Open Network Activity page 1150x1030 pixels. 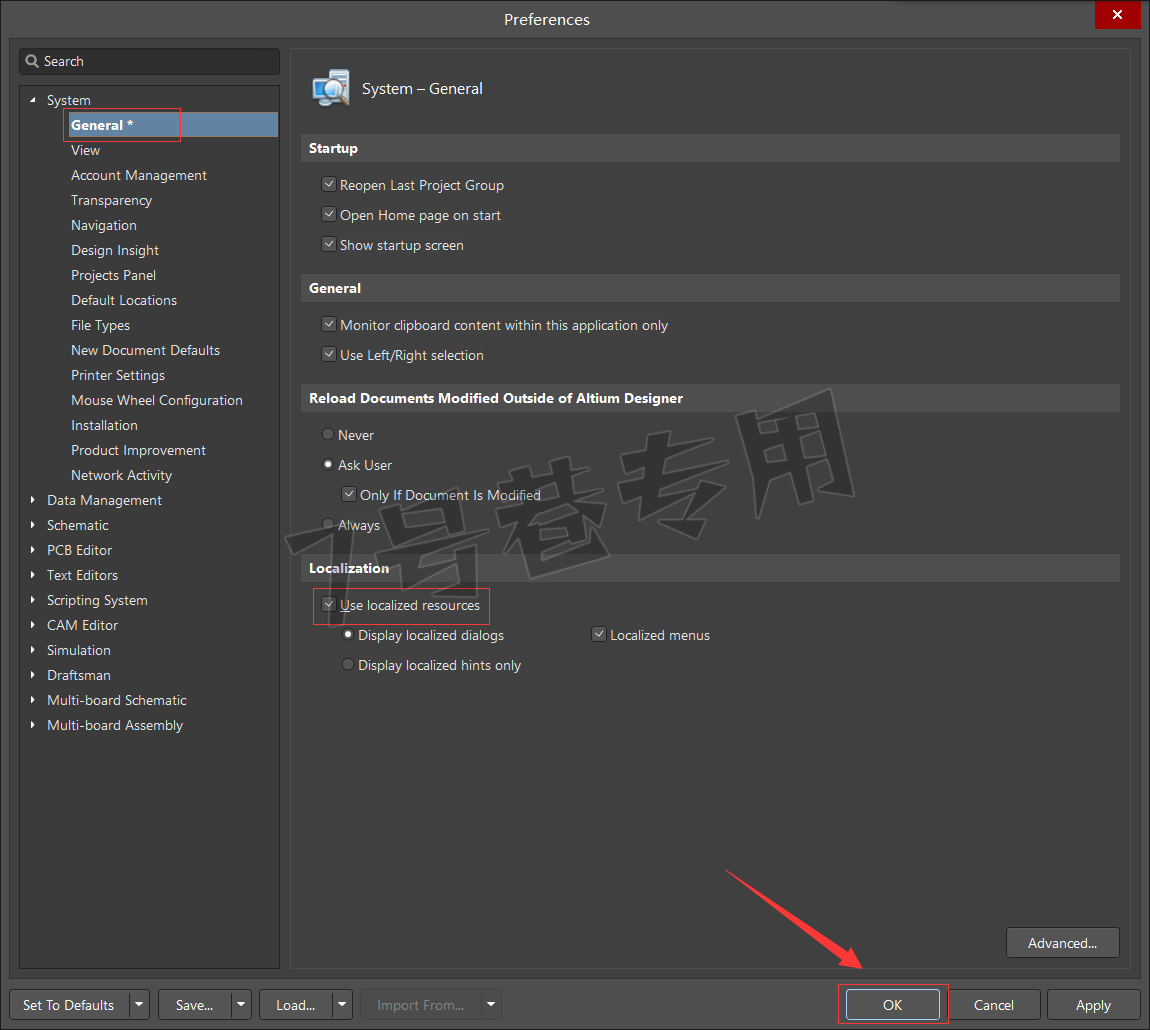[122, 475]
